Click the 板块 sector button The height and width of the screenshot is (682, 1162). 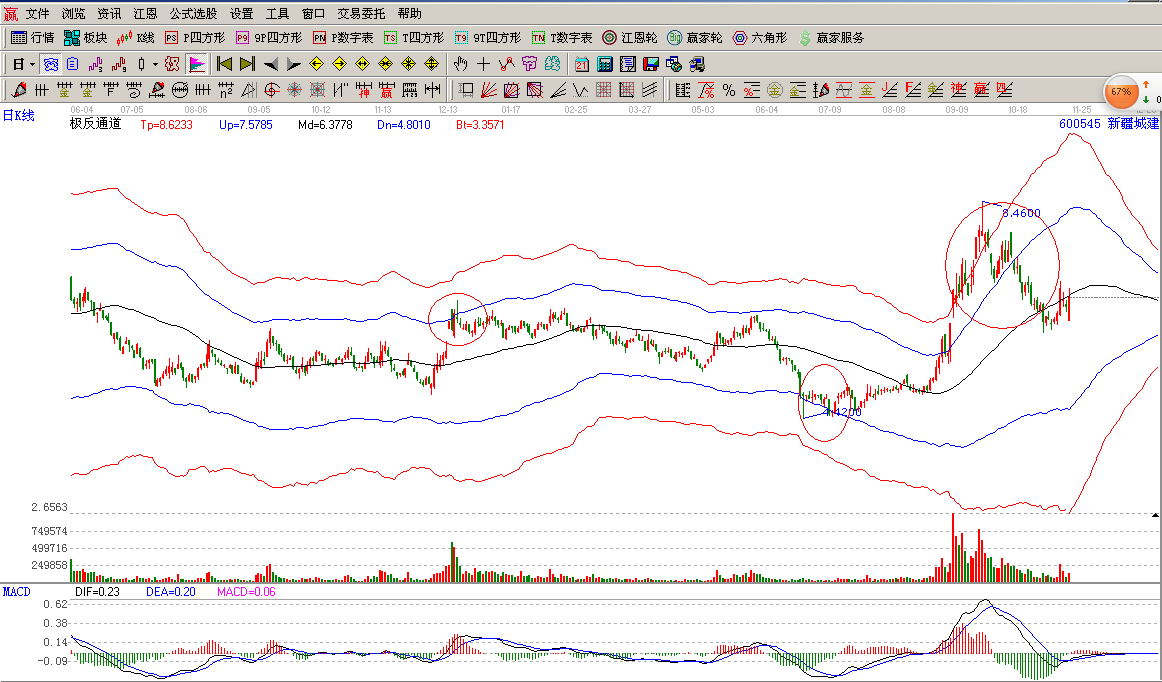coord(85,38)
